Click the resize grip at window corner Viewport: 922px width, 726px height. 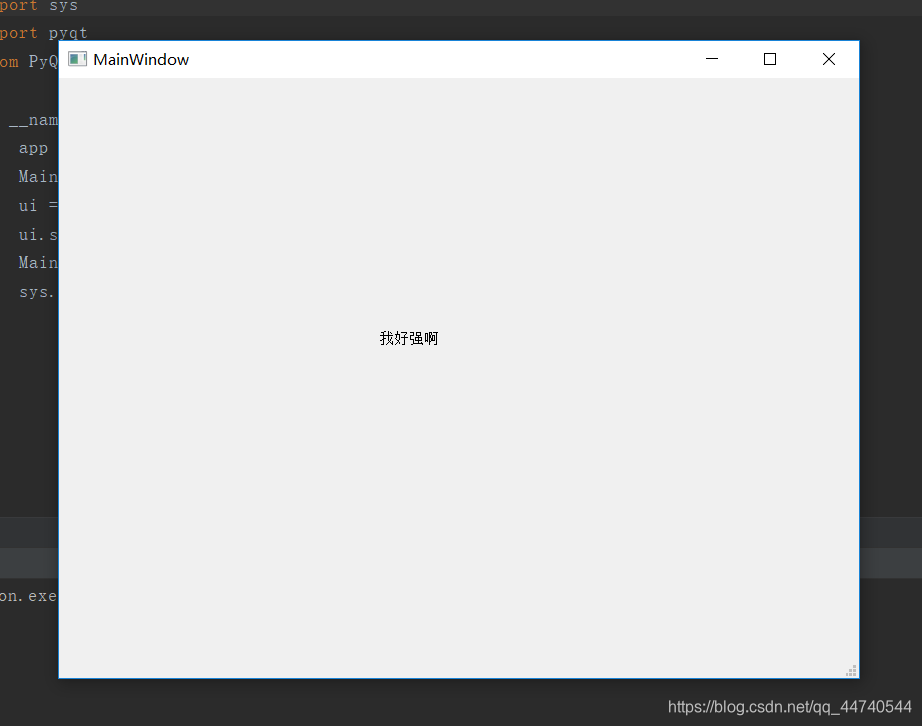coord(851,669)
